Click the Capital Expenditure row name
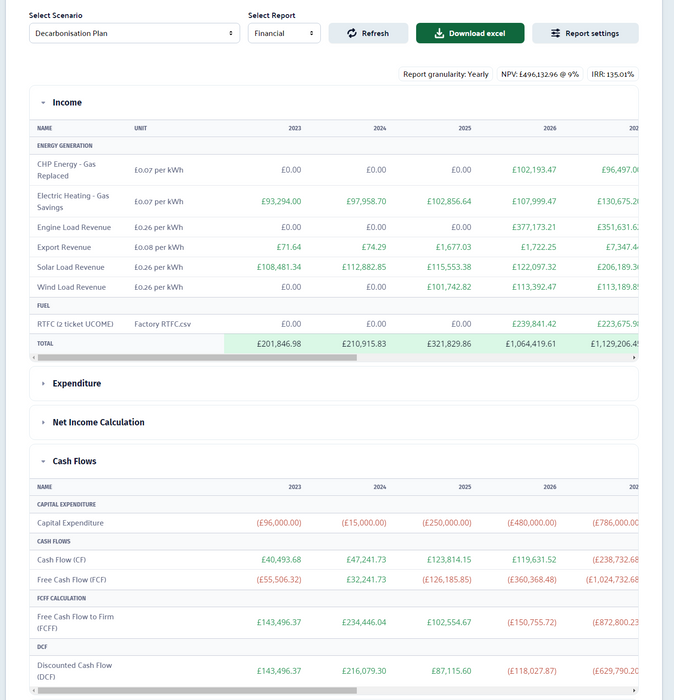 [x=70, y=523]
